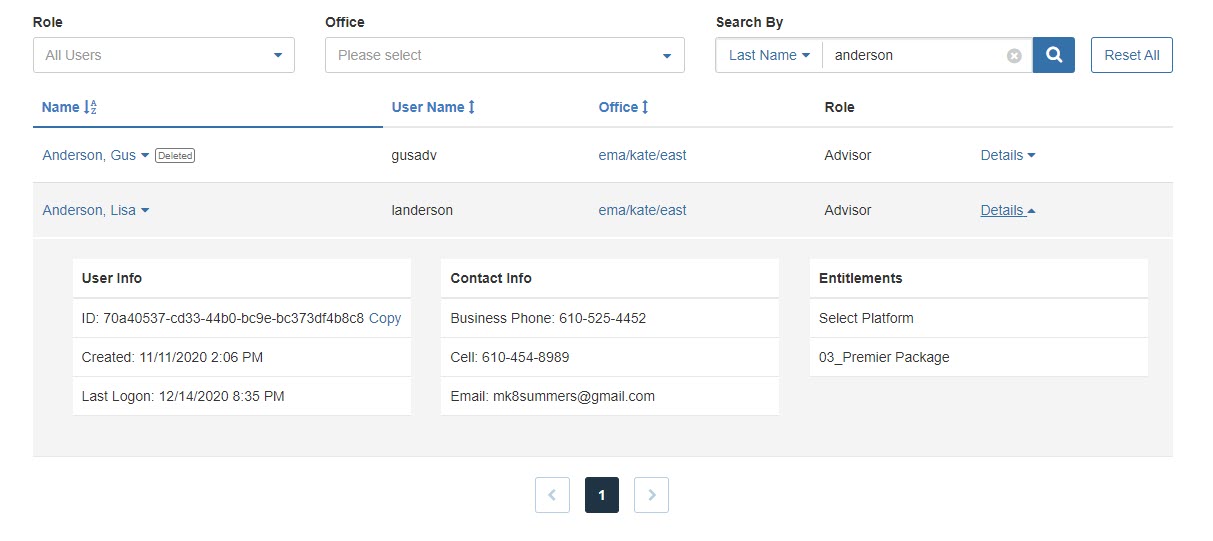This screenshot has width=1213, height=541.
Task: Go to the previous page arrow
Action: 552,495
